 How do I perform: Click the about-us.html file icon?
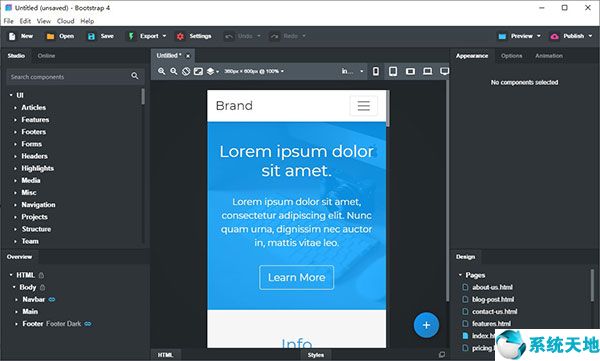pyautogui.click(x=465, y=287)
